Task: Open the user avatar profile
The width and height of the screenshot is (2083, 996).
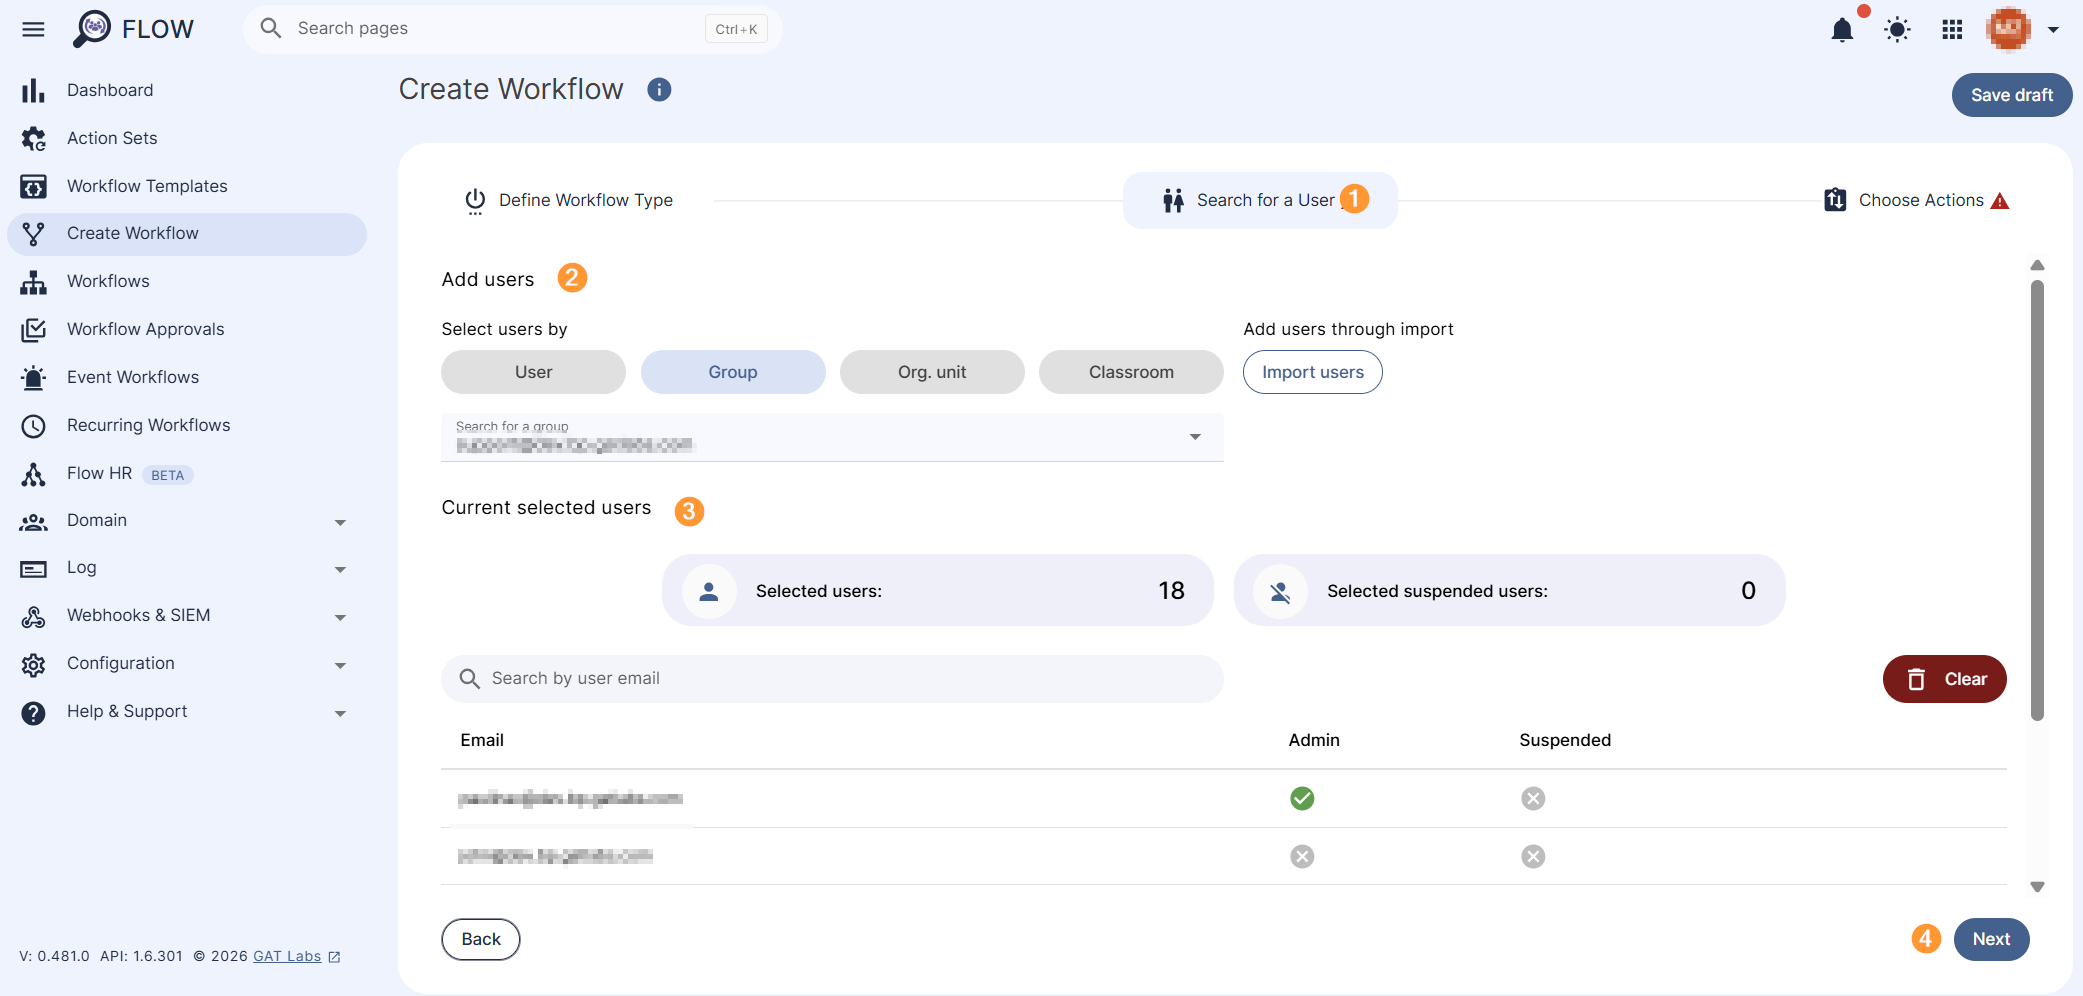Action: click(2009, 29)
